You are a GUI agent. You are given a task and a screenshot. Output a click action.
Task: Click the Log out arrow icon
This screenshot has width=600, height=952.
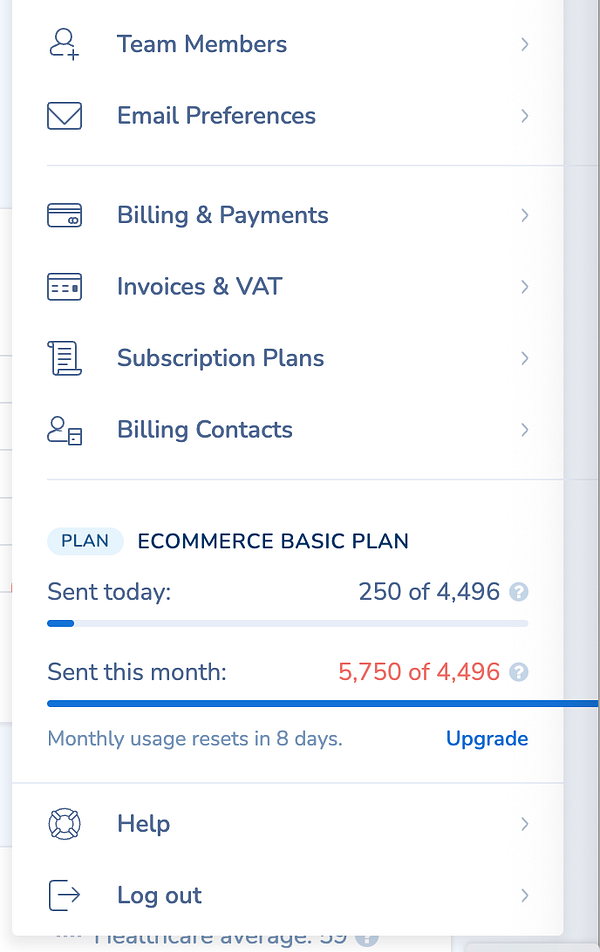point(63,895)
